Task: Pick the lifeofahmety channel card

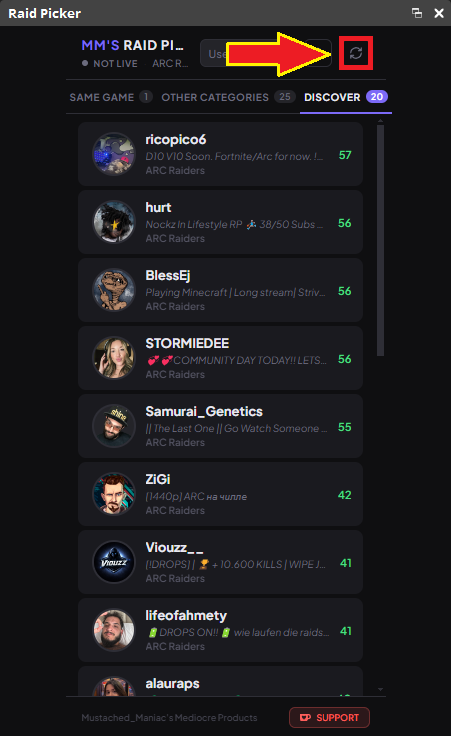Action: 220,630
